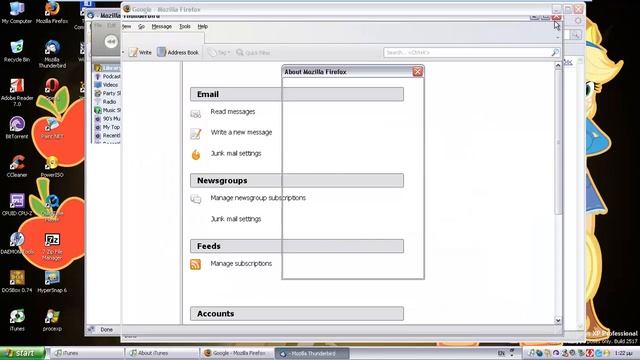Open the Recycle Bin icon

17,51
